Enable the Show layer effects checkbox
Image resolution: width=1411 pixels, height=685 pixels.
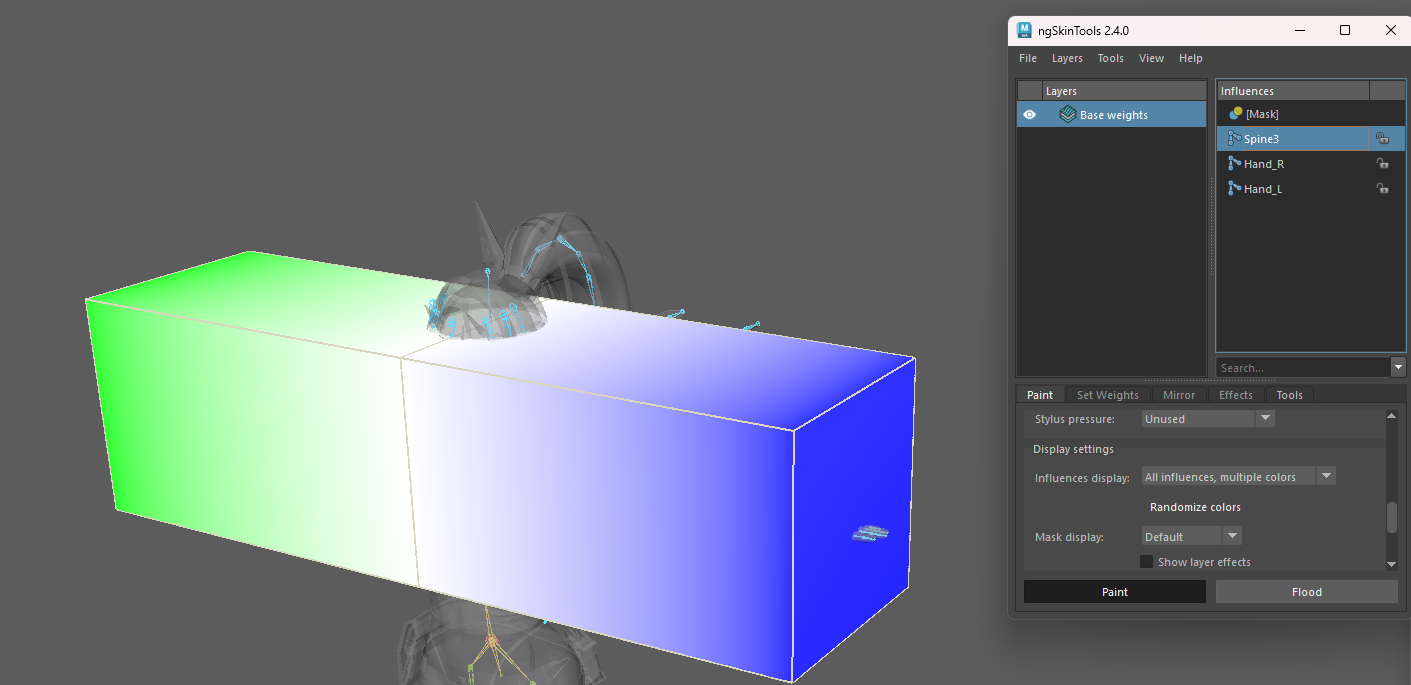point(1147,562)
